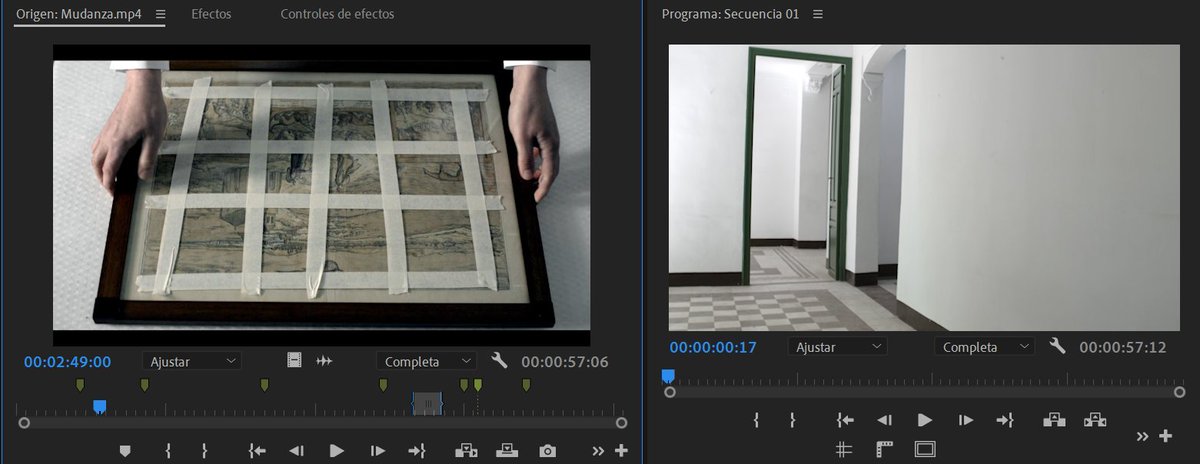Step forward one frame in Source monitor
Image resolution: width=1200 pixels, height=464 pixels.
(378, 451)
